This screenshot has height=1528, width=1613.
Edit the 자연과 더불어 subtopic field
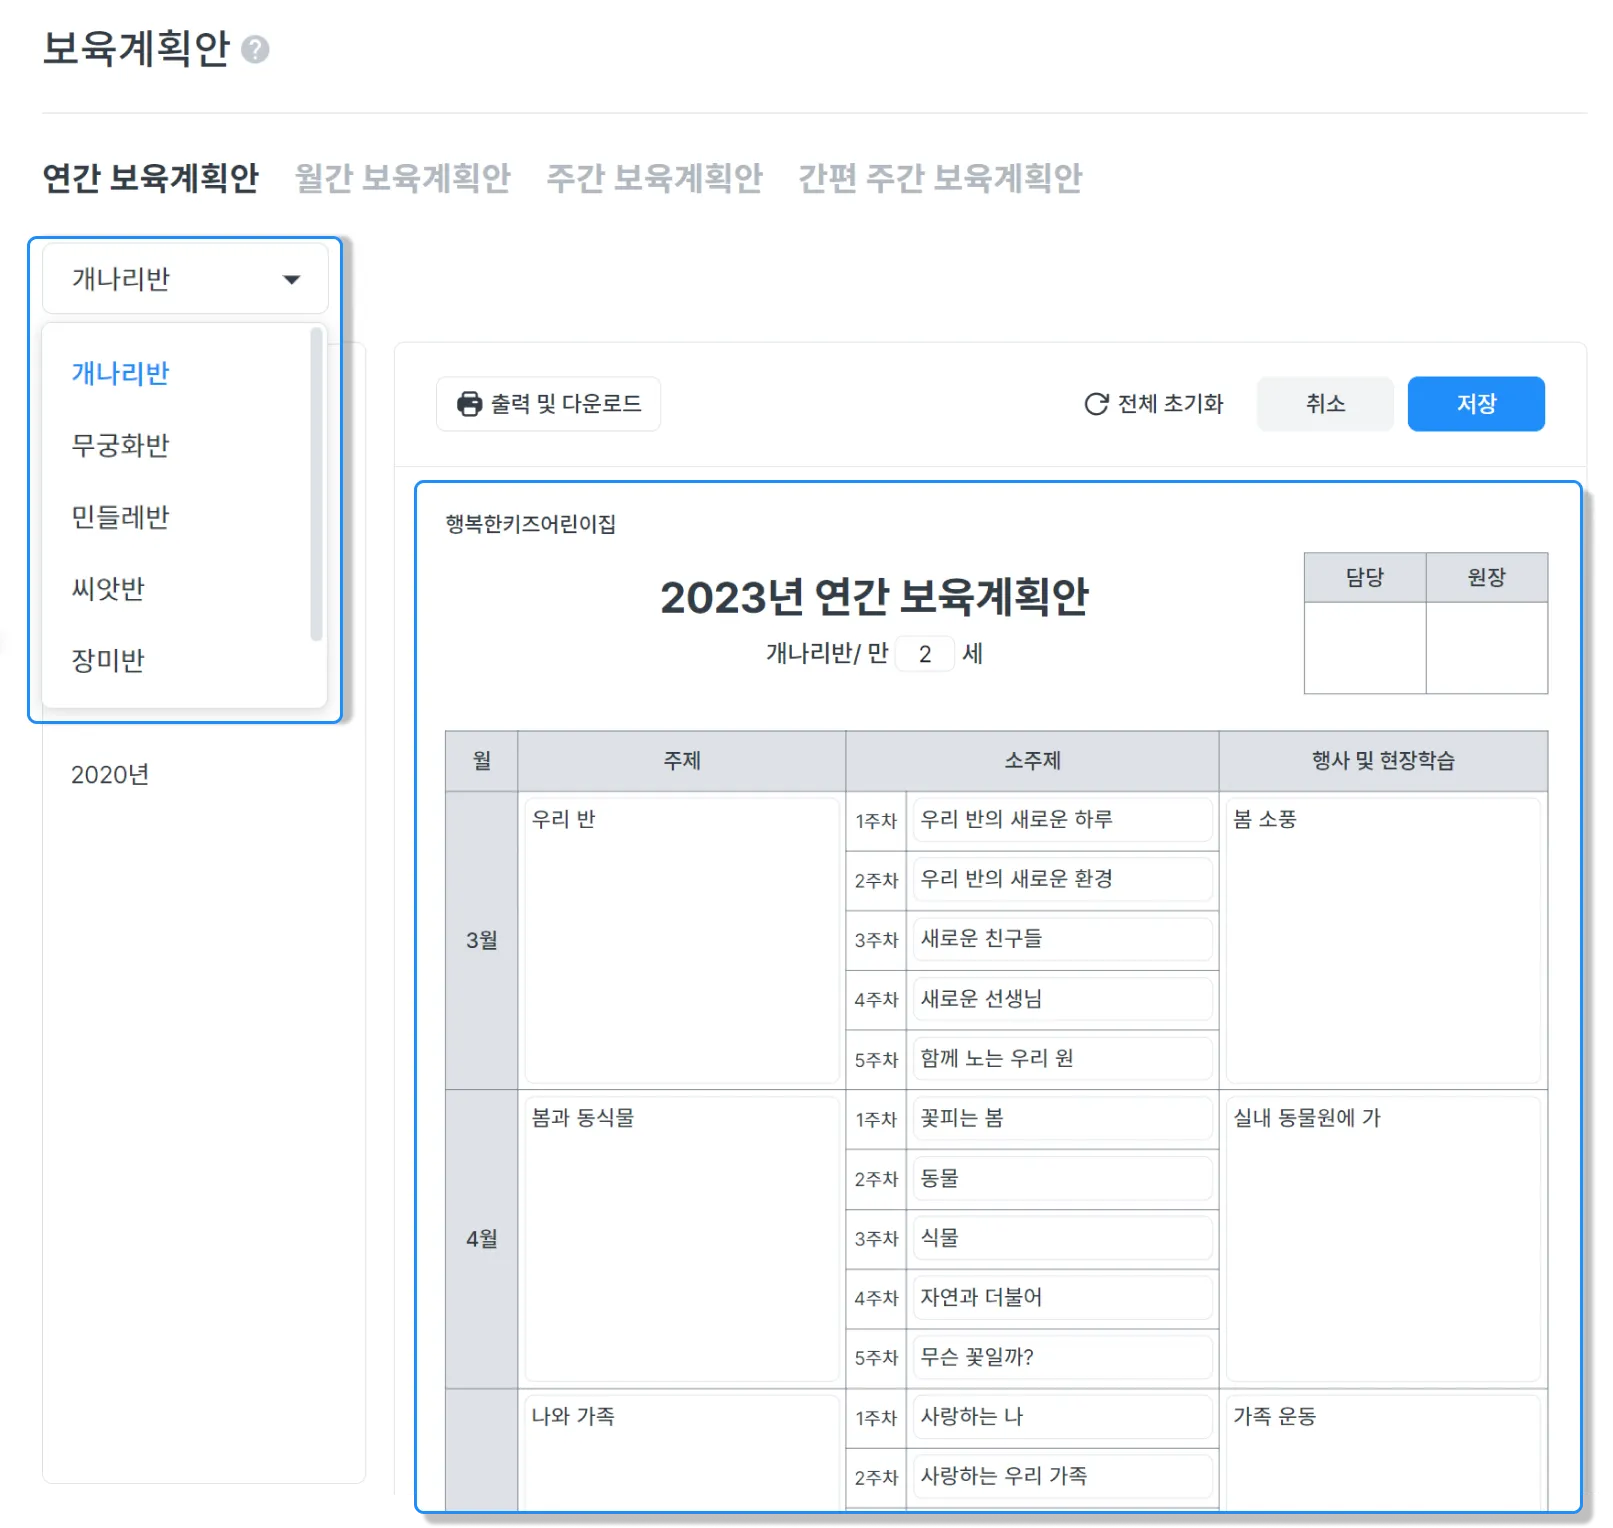click(1062, 1297)
